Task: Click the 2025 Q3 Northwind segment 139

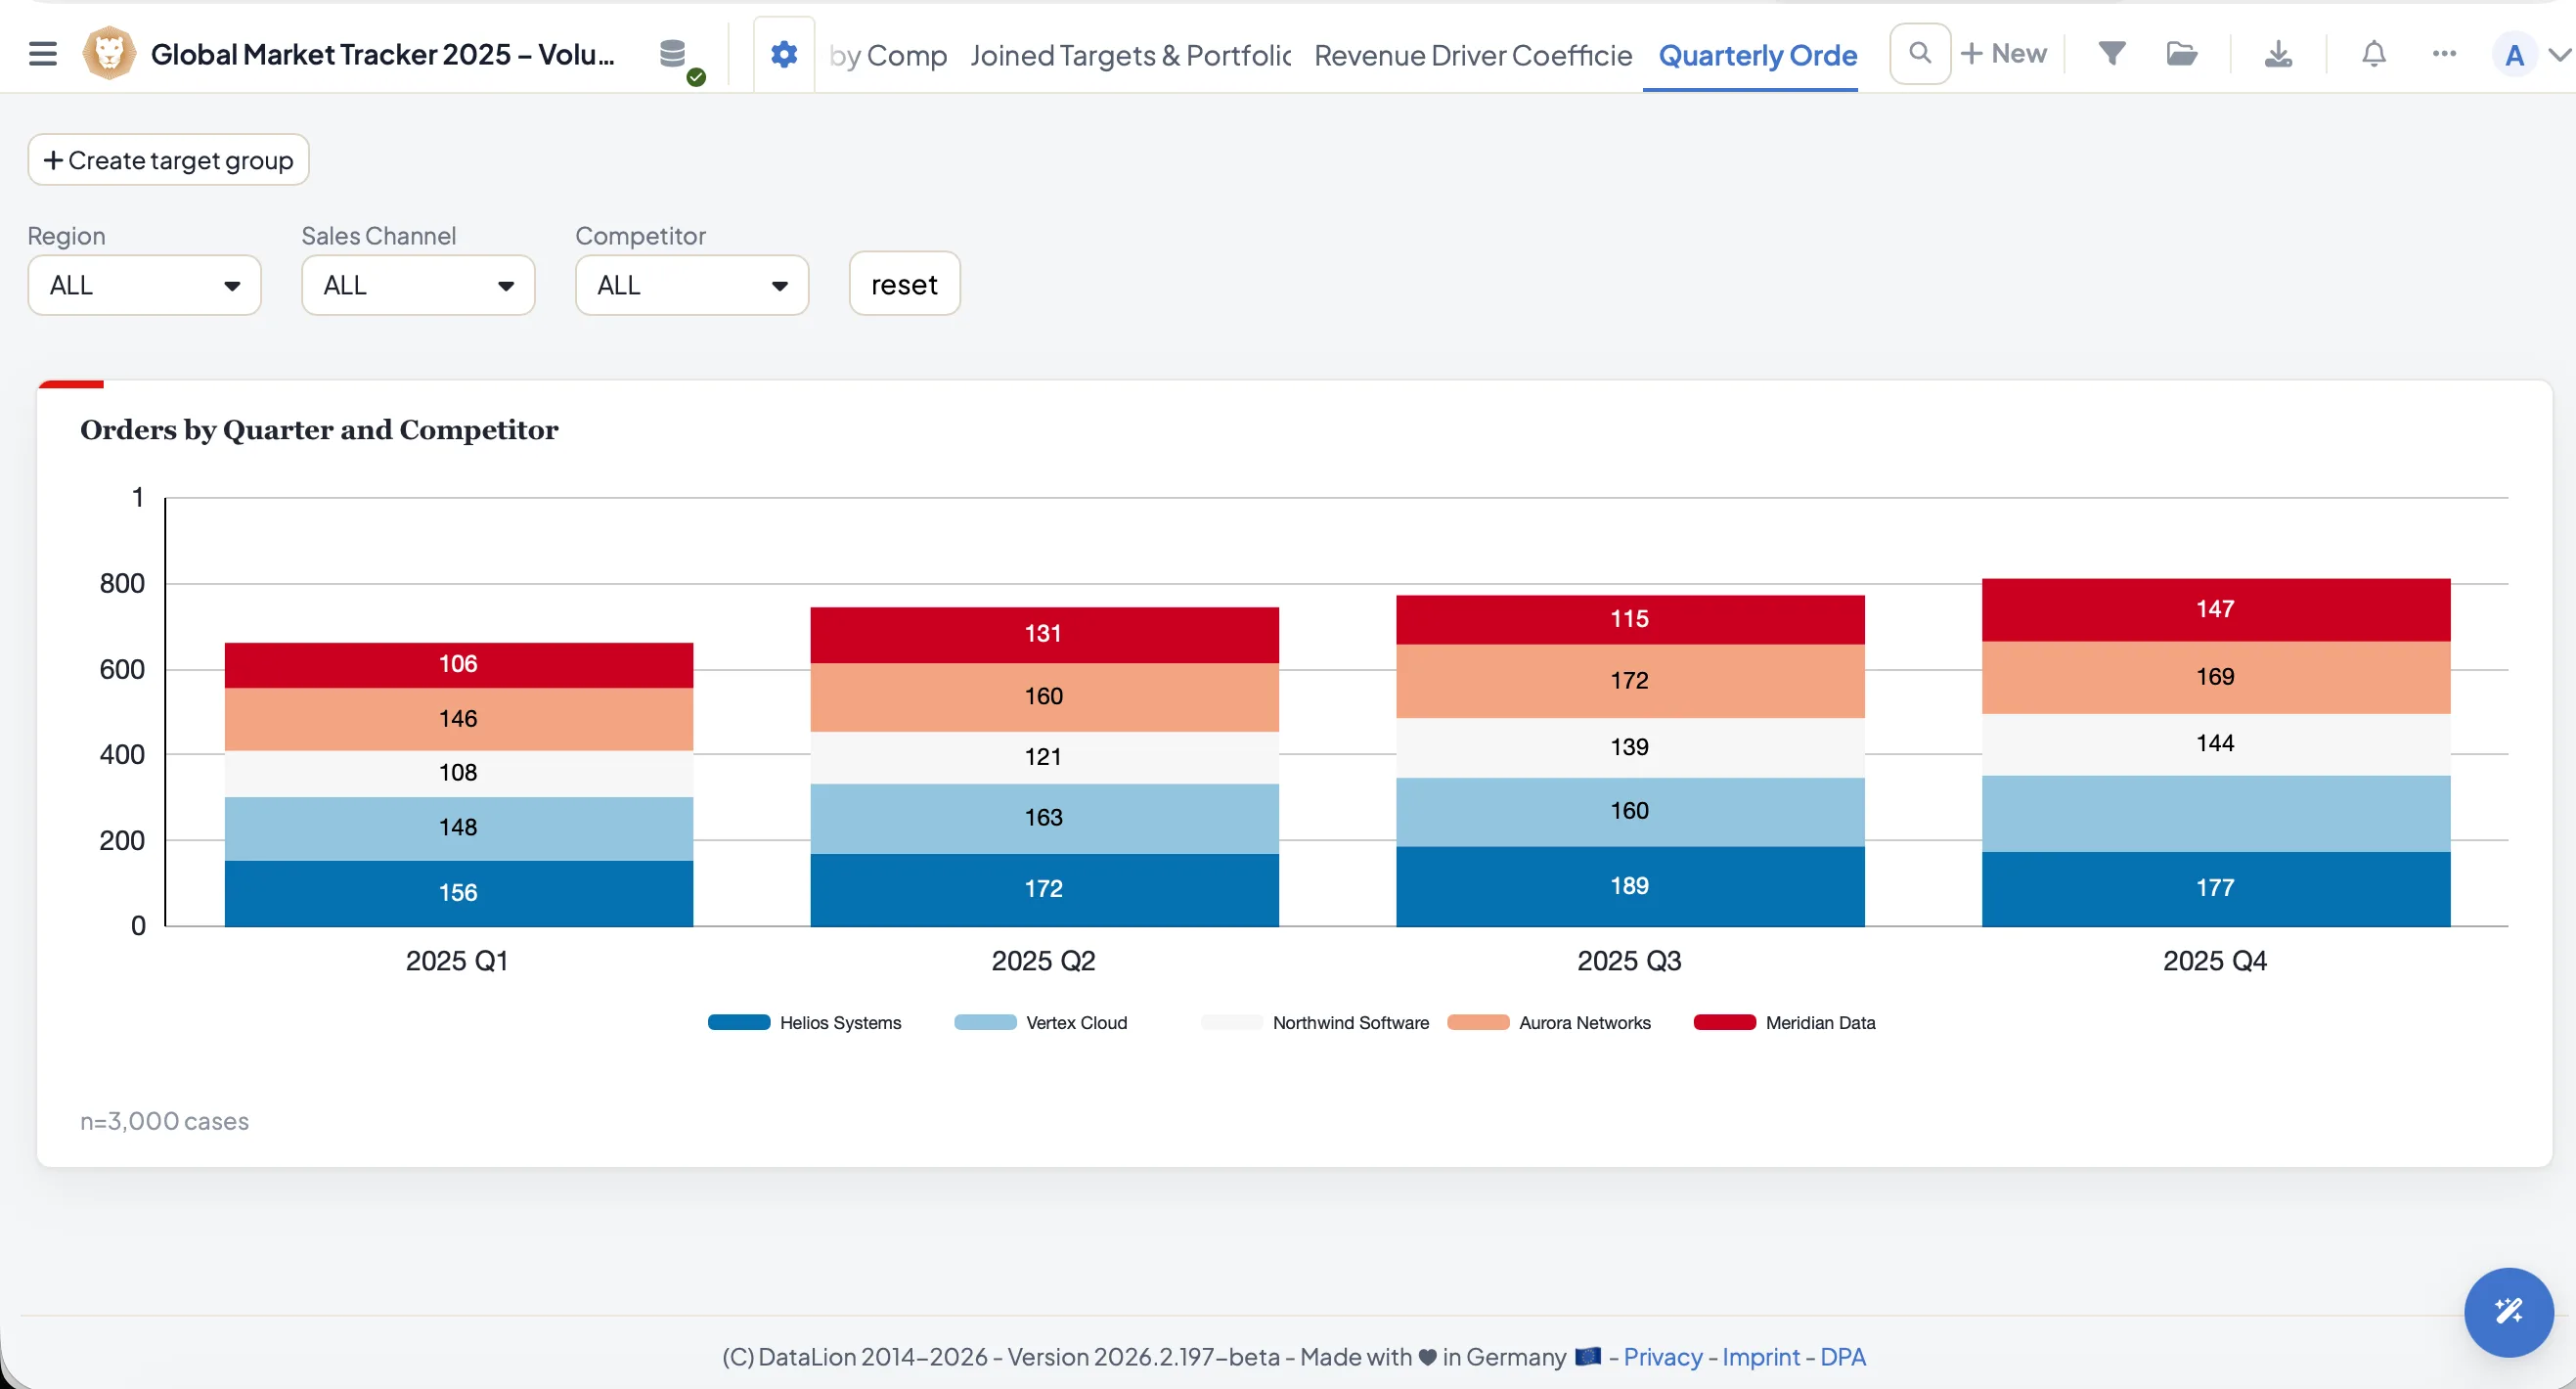Action: point(1630,747)
